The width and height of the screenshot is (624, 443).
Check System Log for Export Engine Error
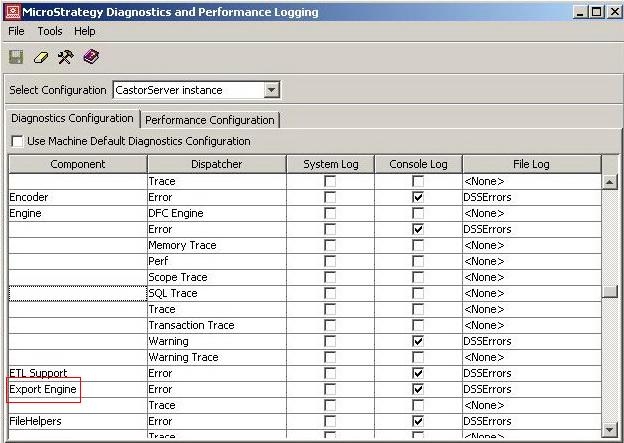(330, 390)
